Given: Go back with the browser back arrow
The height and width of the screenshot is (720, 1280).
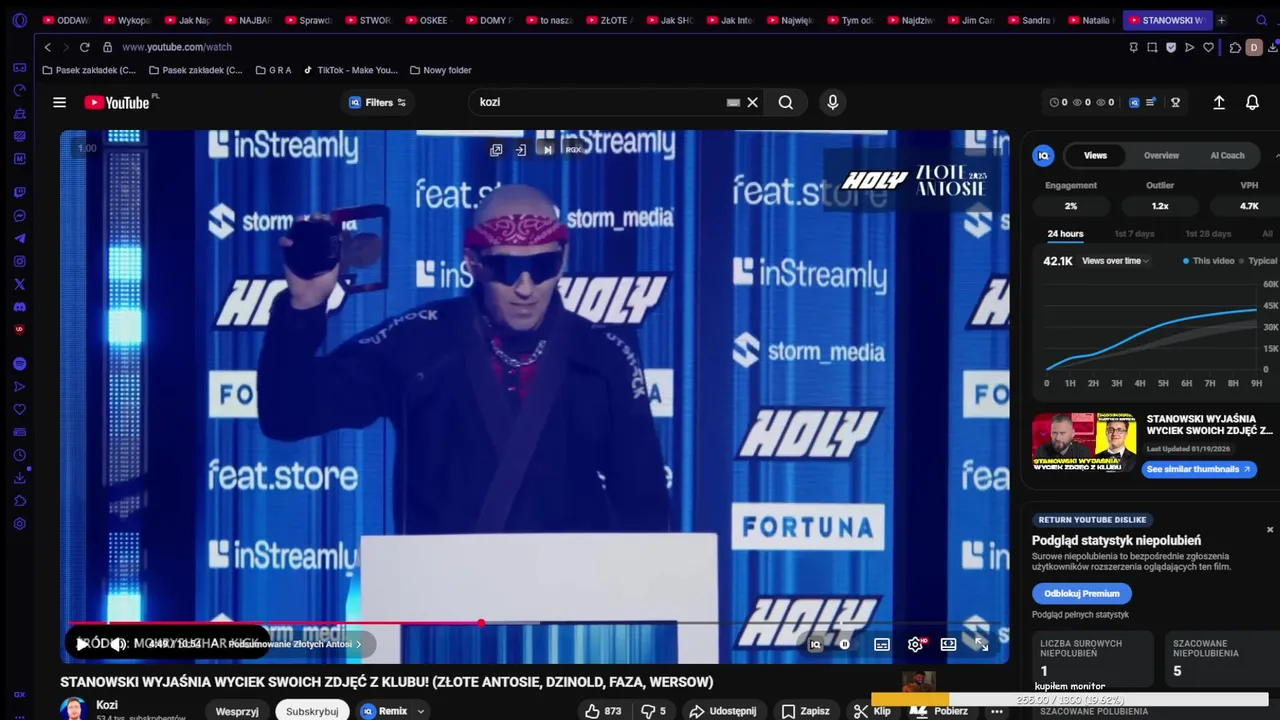Looking at the screenshot, I should click(x=47, y=47).
